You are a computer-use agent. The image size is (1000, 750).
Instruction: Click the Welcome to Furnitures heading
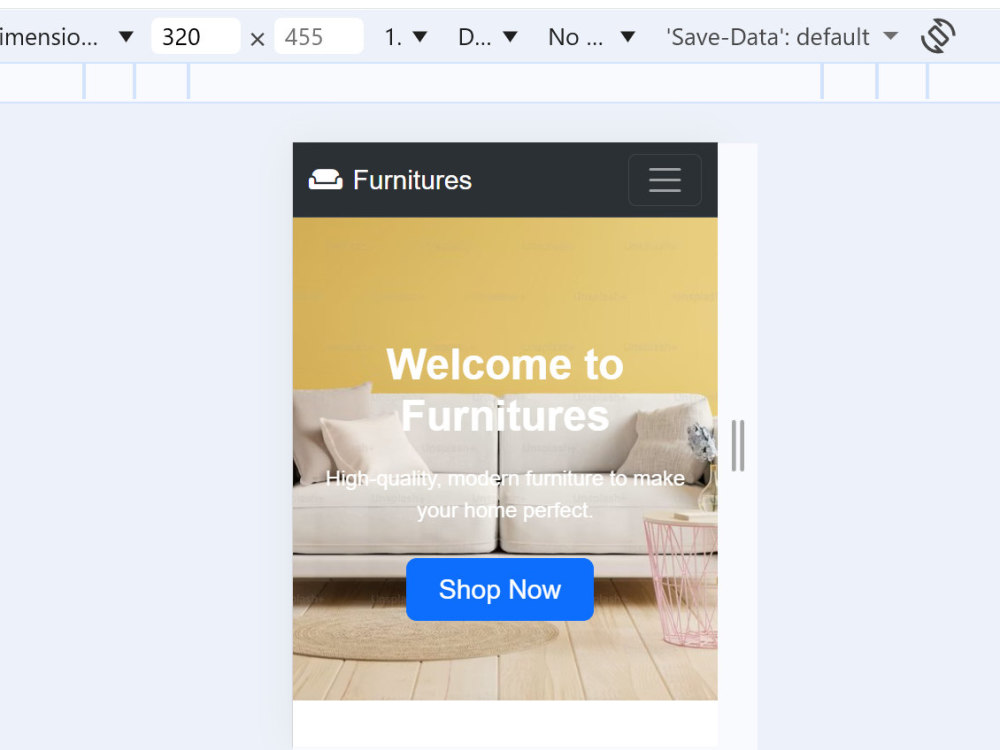505,390
